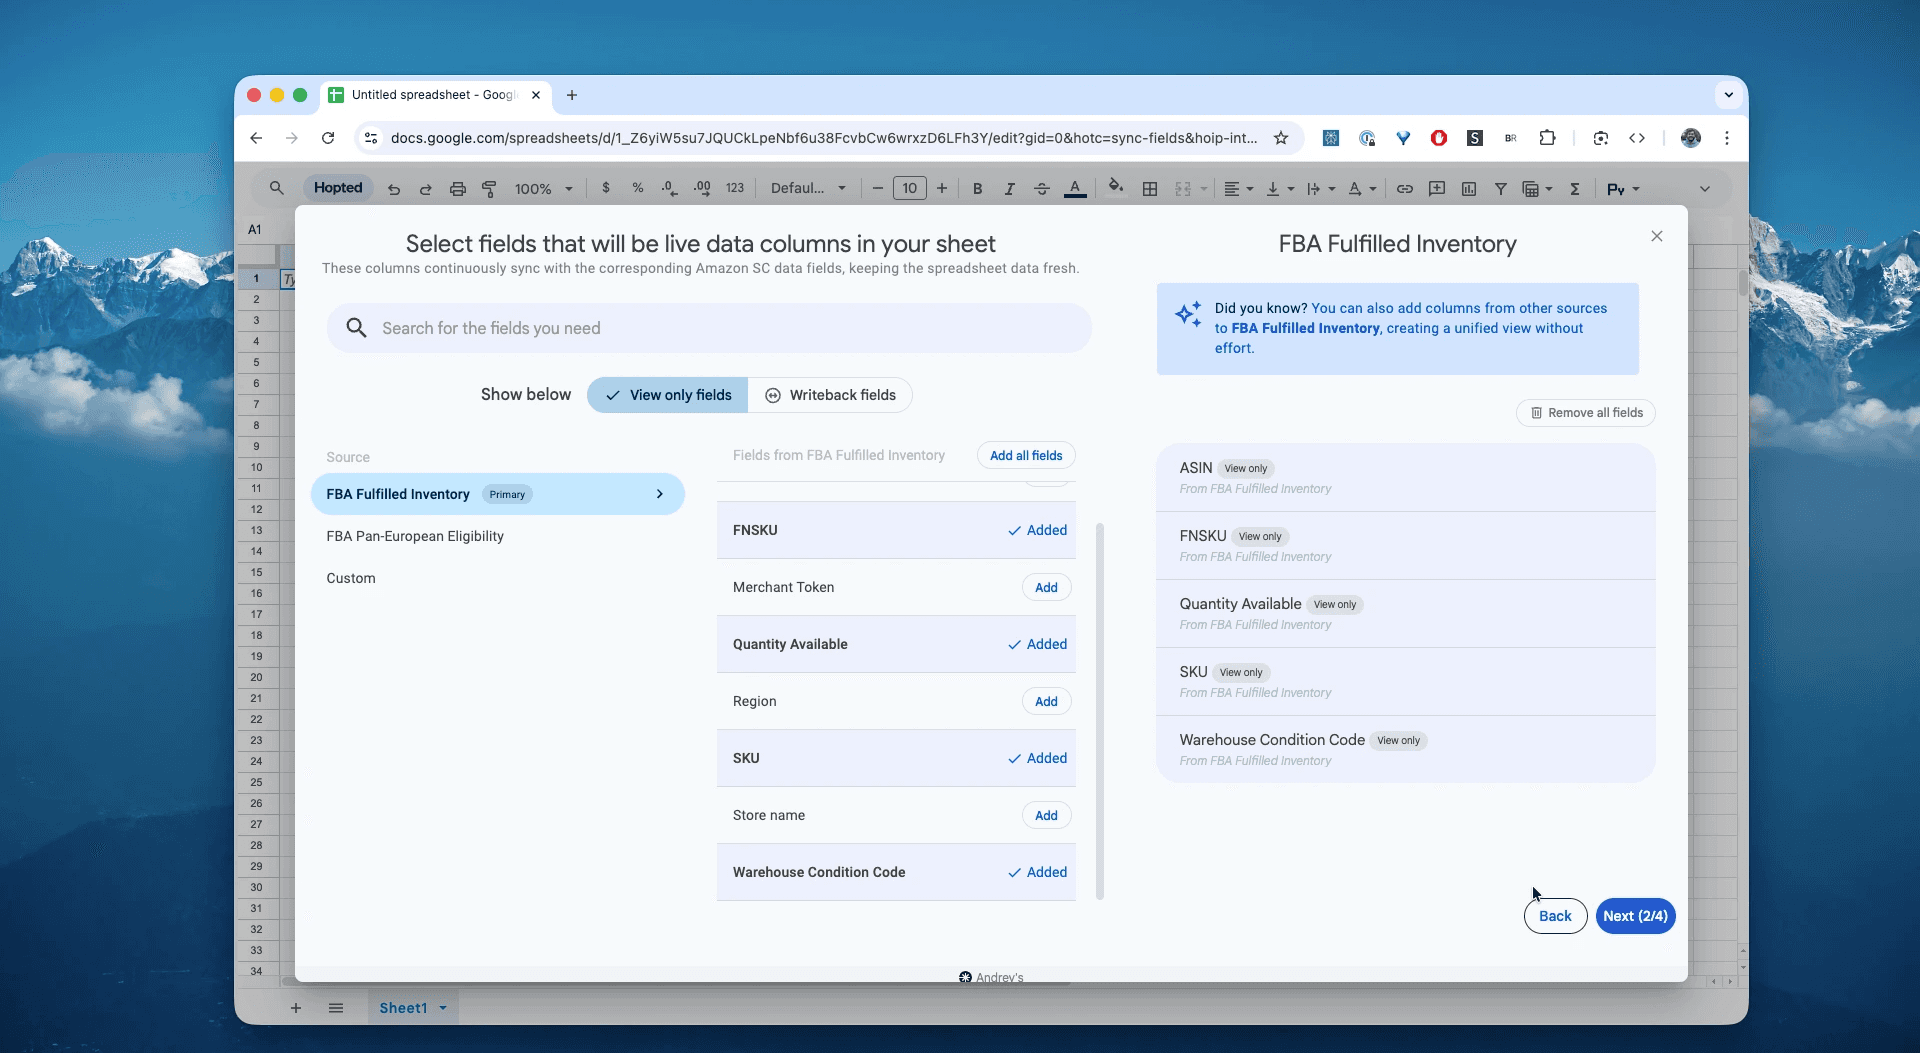Viewport: 1920px width, 1053px height.
Task: Toggle bold formatting
Action: (977, 189)
